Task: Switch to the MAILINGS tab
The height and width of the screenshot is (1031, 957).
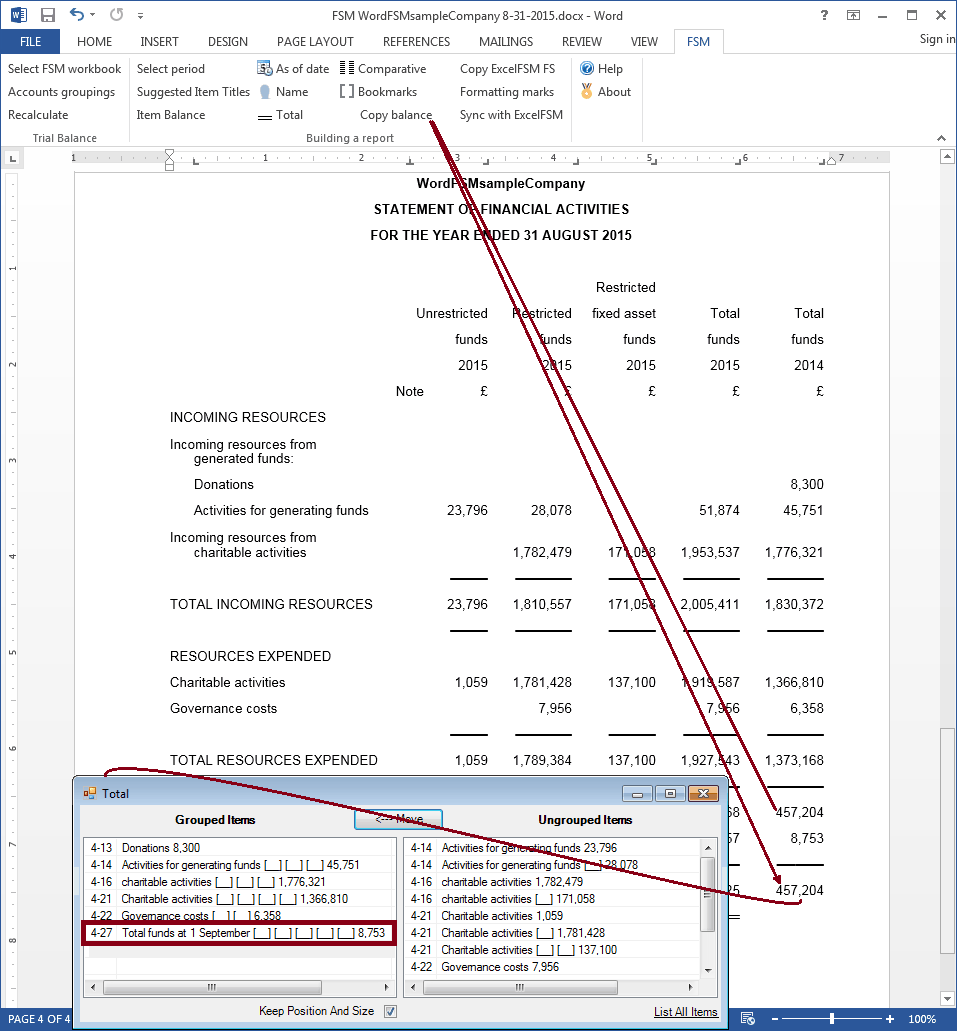Action: click(x=506, y=41)
